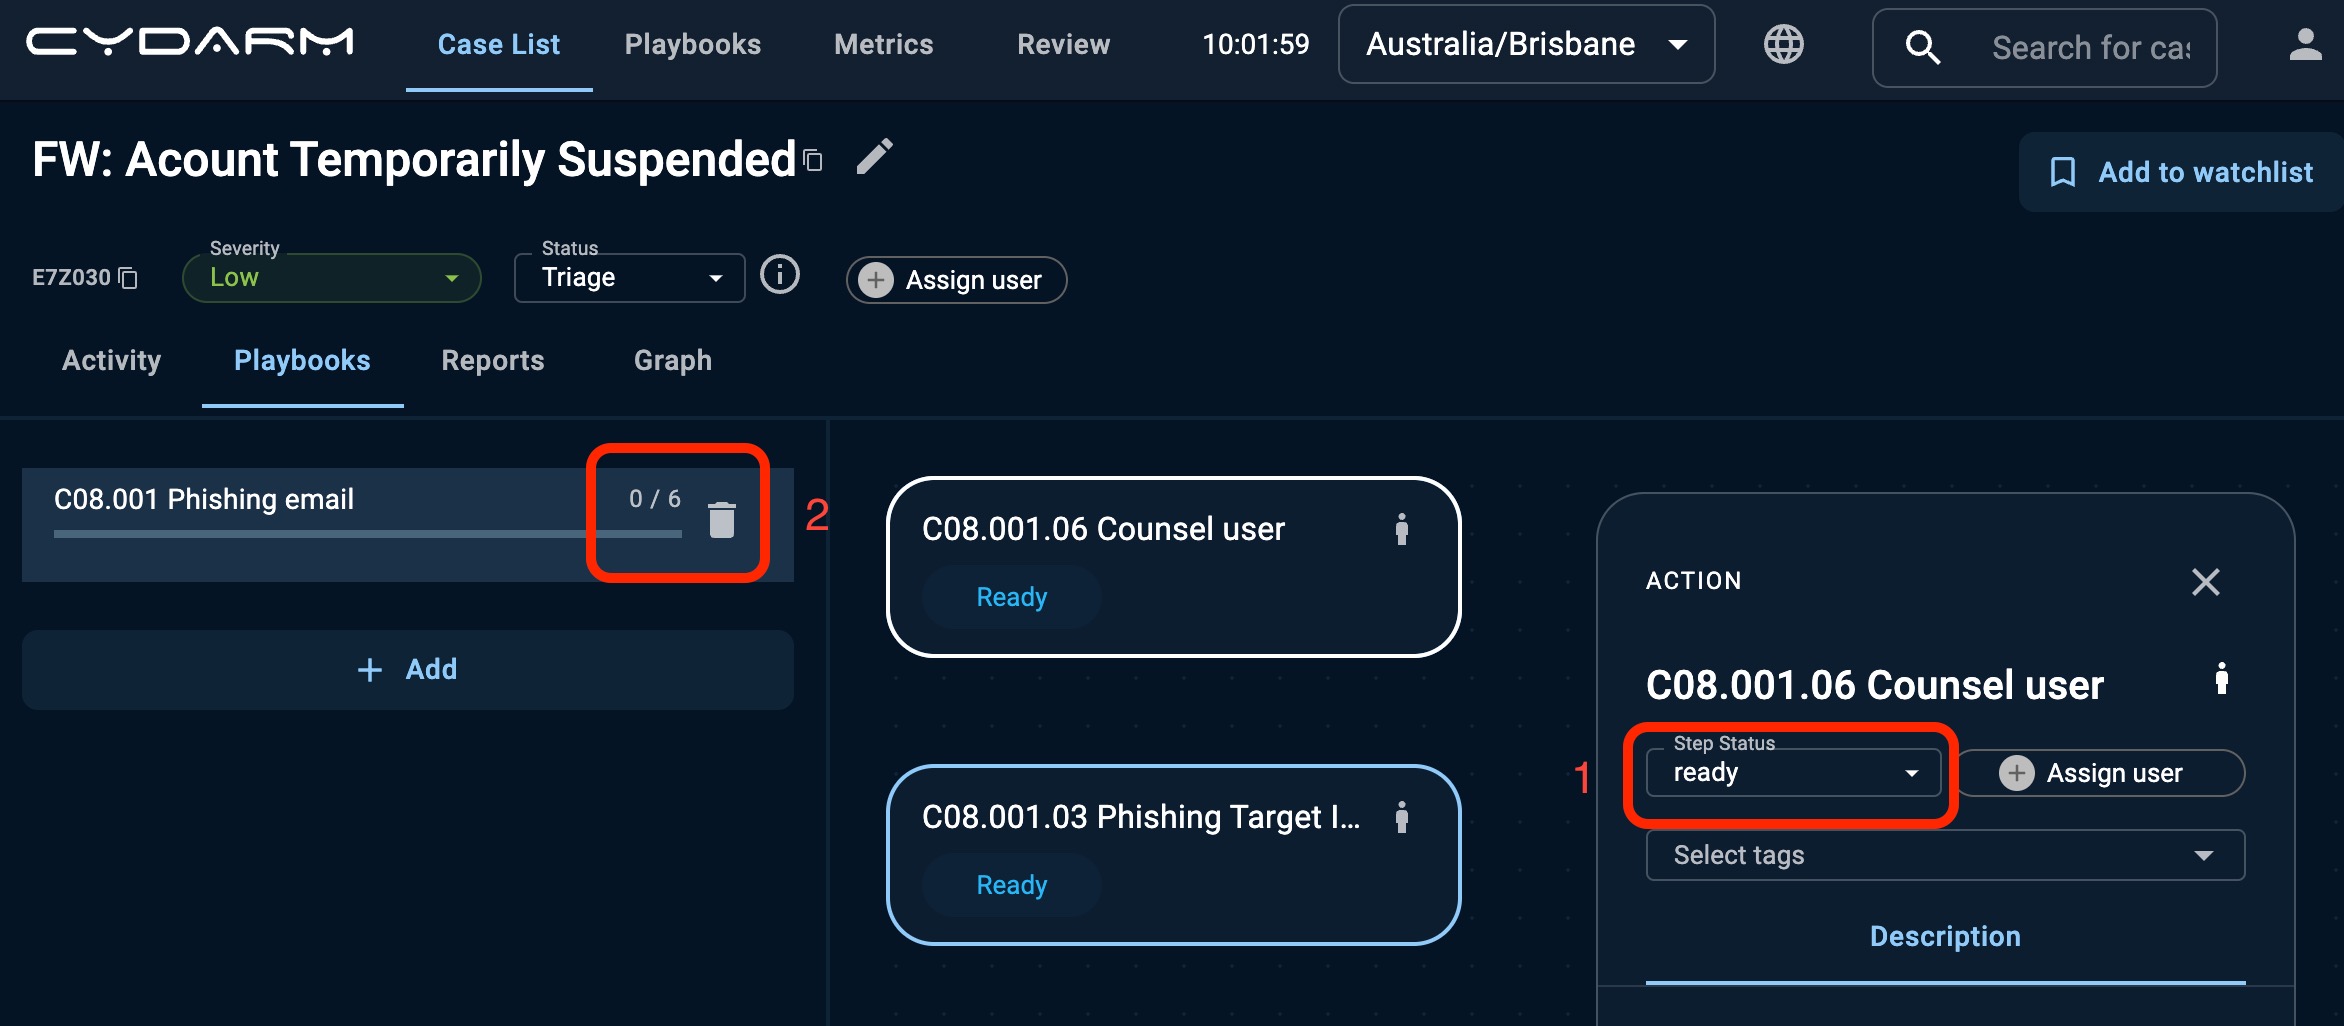The height and width of the screenshot is (1026, 2344).
Task: Copy case ID E7Z030
Action: click(x=128, y=277)
